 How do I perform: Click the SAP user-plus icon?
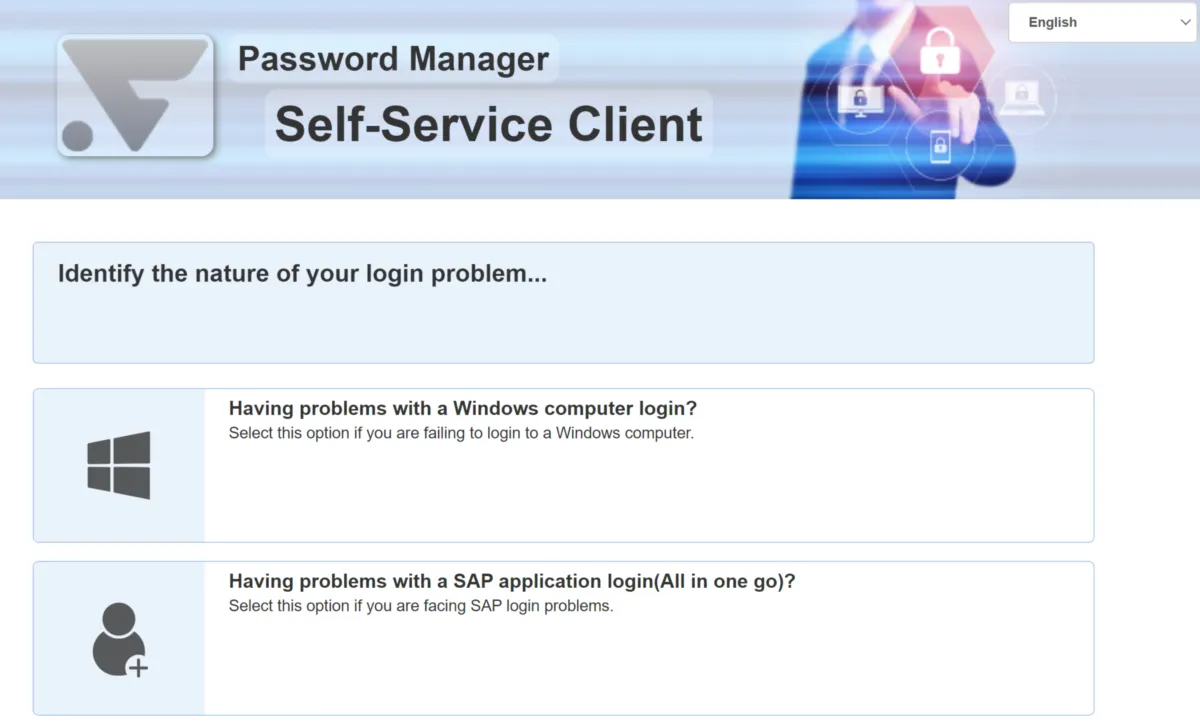(x=119, y=639)
